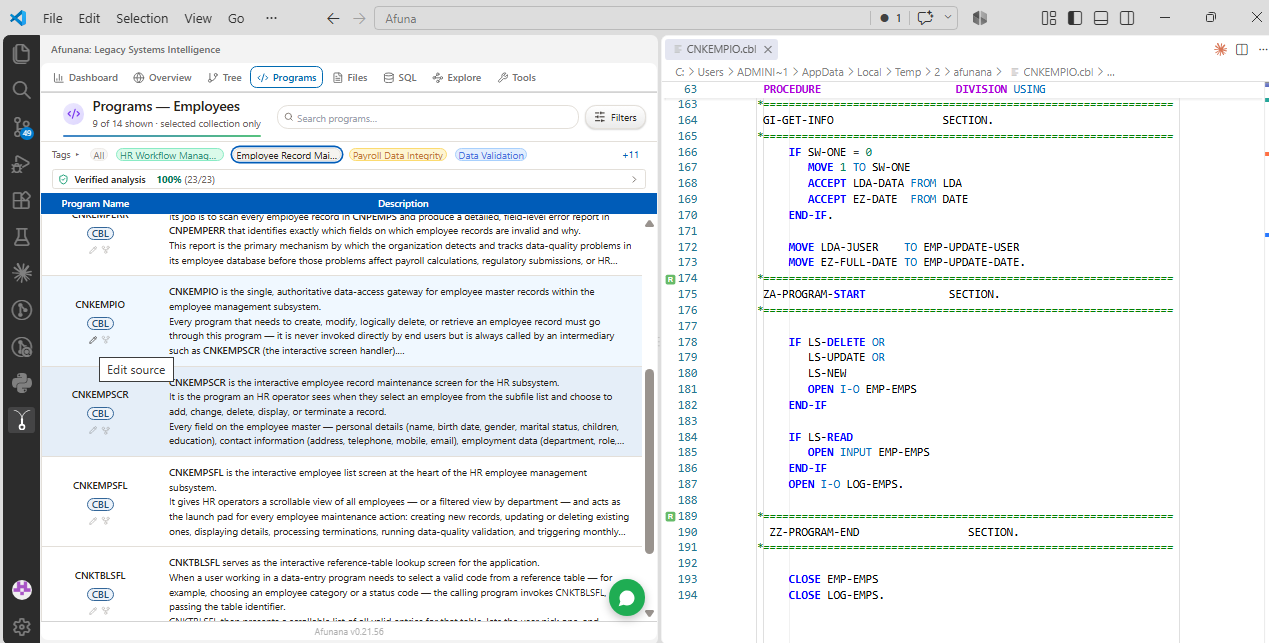
Task: Focus the Search programs input field
Action: pos(428,117)
